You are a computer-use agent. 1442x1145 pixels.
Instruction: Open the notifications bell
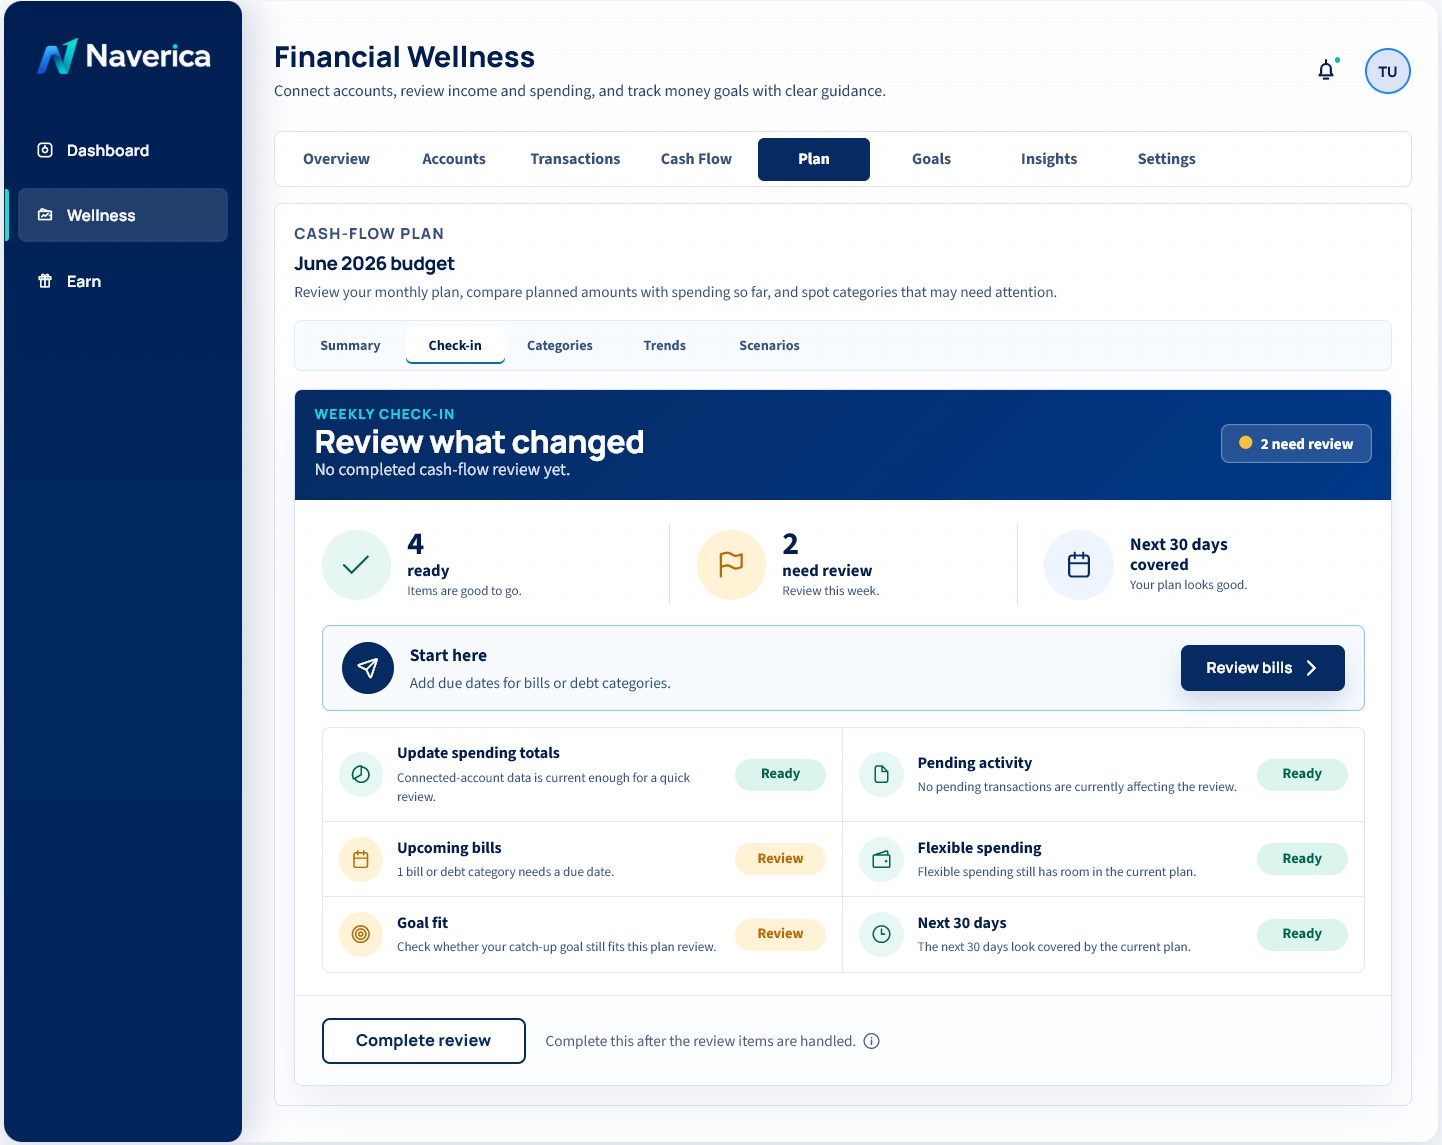point(1326,70)
